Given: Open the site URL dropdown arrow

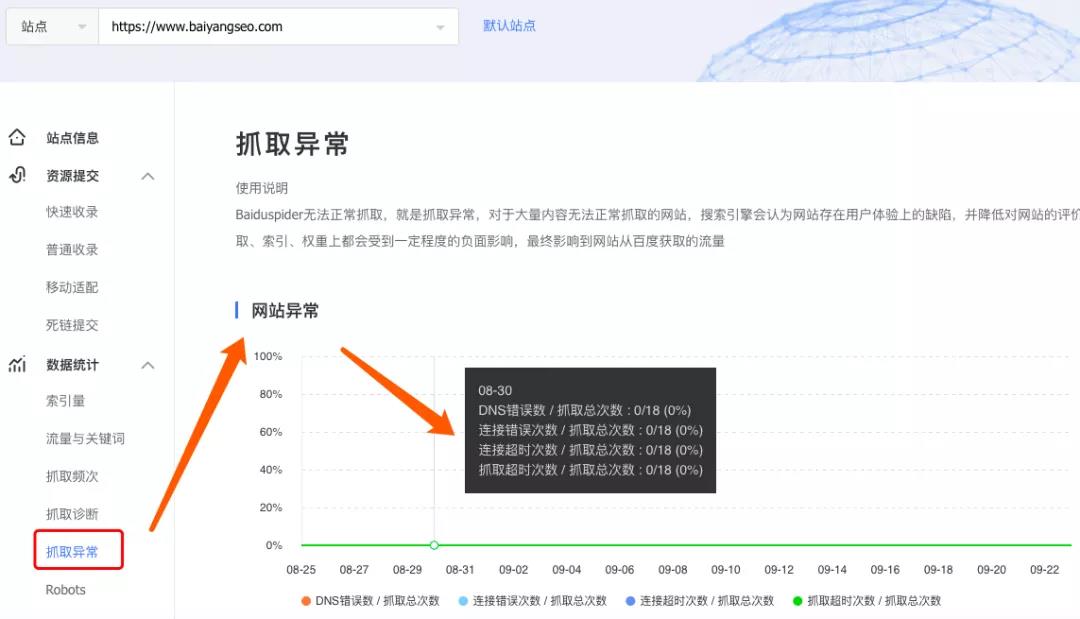Looking at the screenshot, I should [440, 27].
